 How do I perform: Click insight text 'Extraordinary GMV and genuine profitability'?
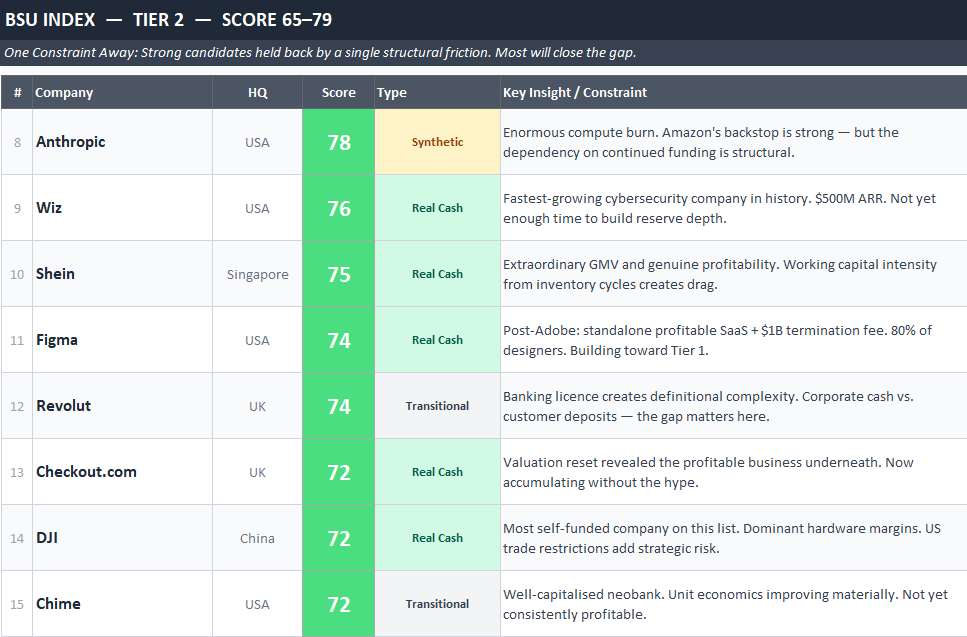641,265
